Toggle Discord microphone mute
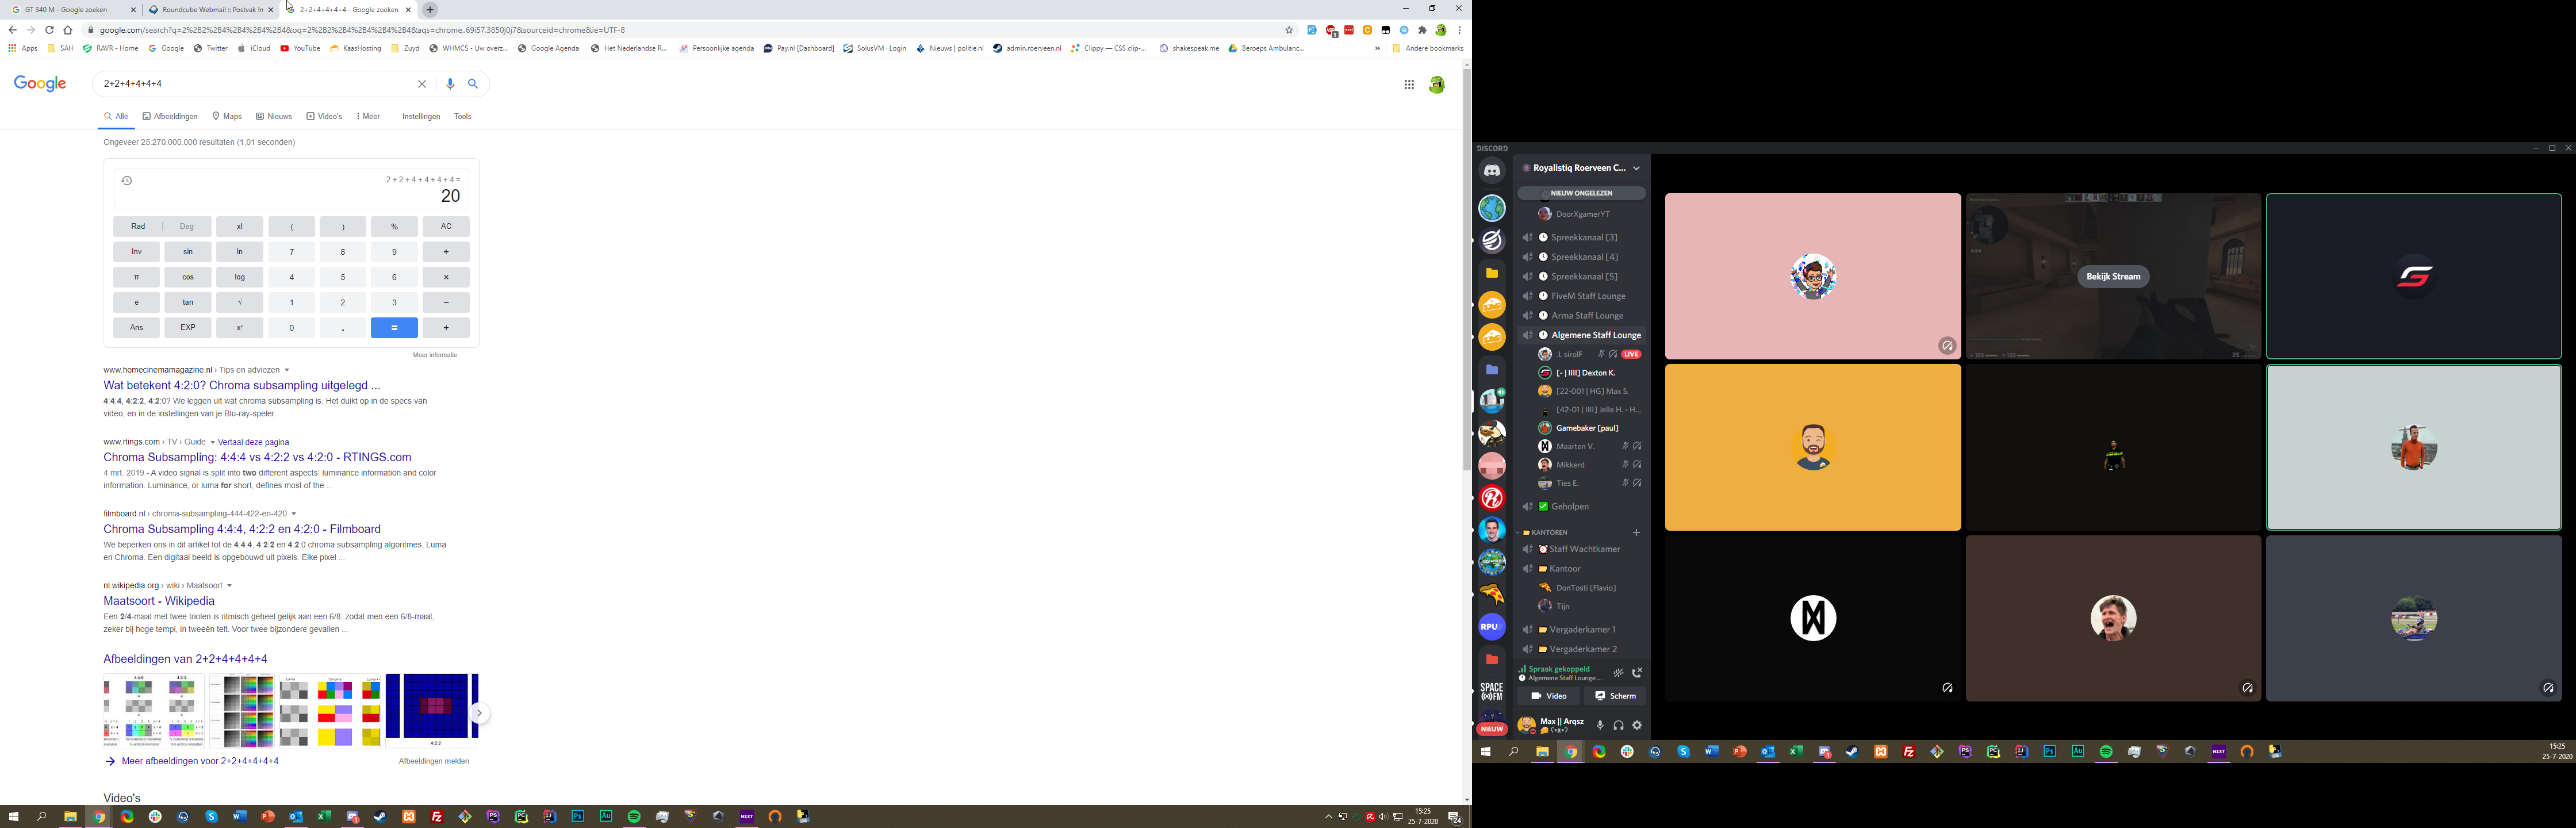This screenshot has height=828, width=2576. pyautogui.click(x=1600, y=725)
